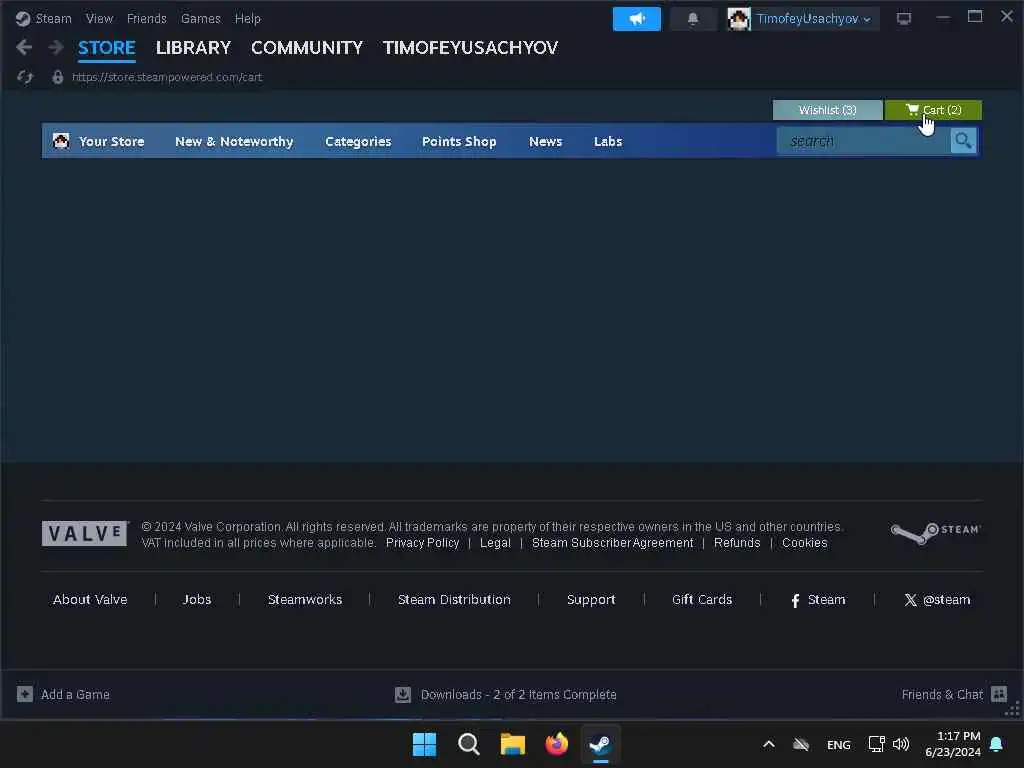
Task: Open the Labs link
Action: pos(608,141)
